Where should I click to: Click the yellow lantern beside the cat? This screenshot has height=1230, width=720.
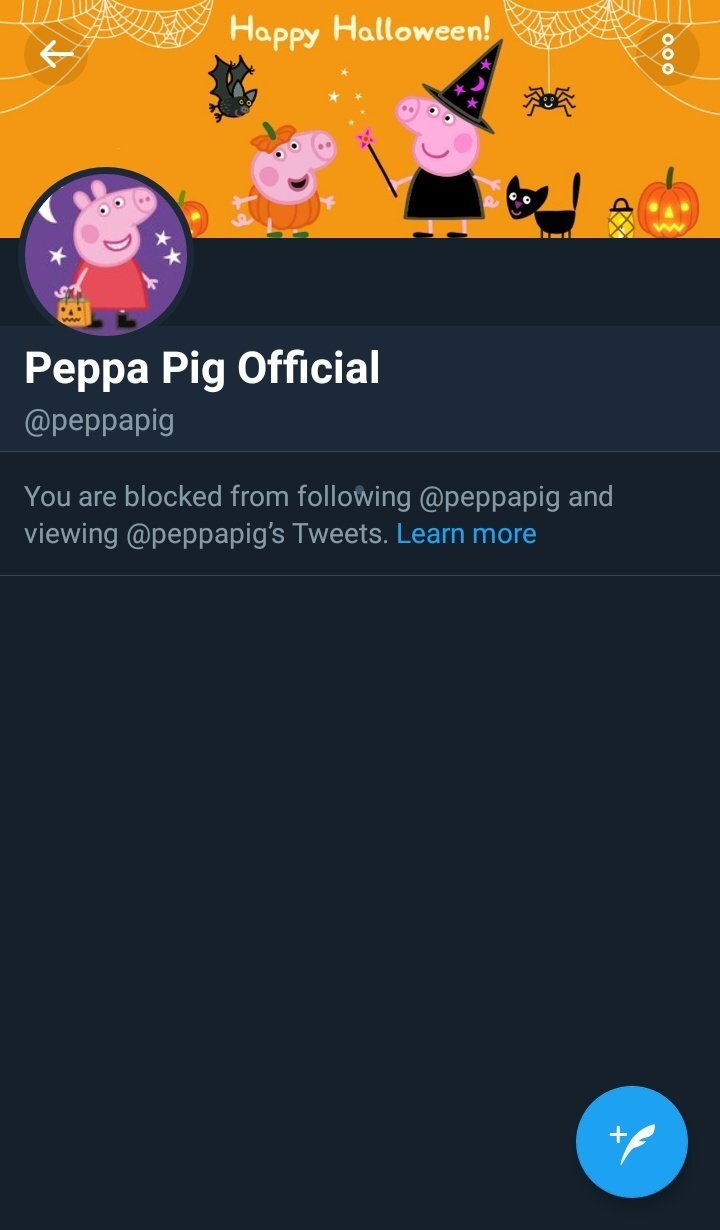621,218
